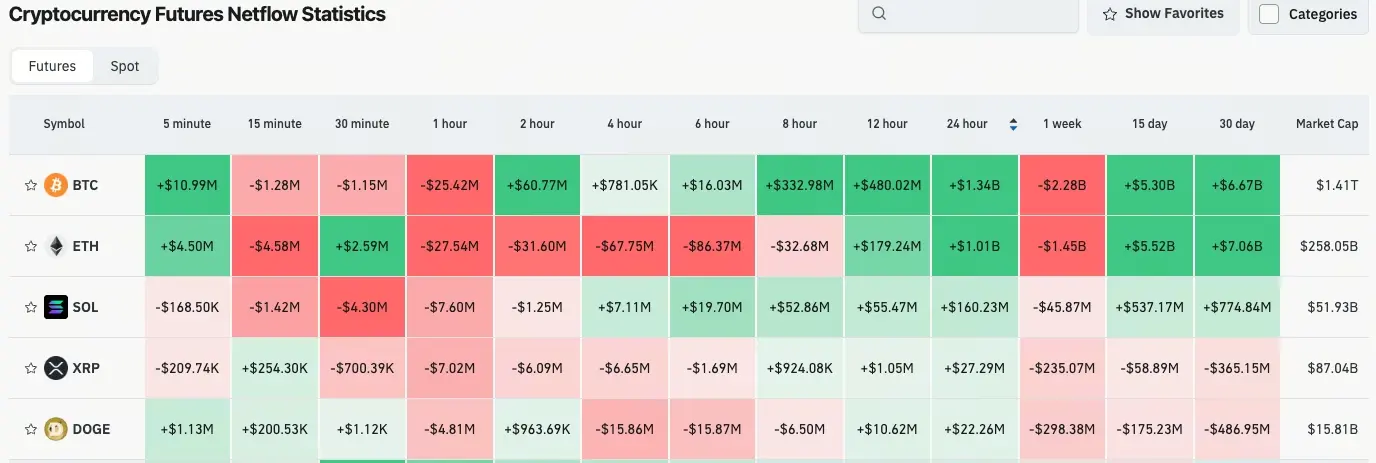Click DOGE 2 hour cell +$963.69K
Viewport: 1376px width, 463px height.
coord(537,429)
